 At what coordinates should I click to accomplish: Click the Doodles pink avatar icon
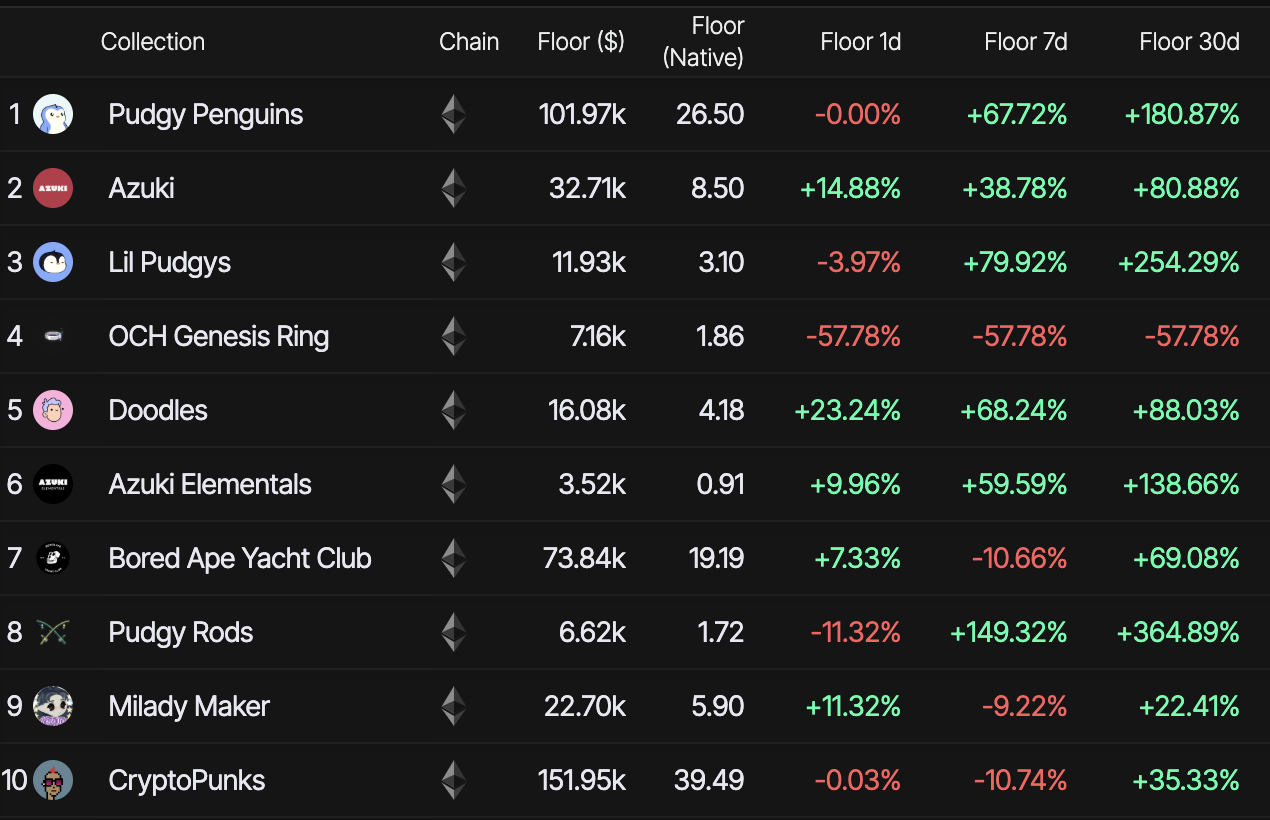[53, 410]
